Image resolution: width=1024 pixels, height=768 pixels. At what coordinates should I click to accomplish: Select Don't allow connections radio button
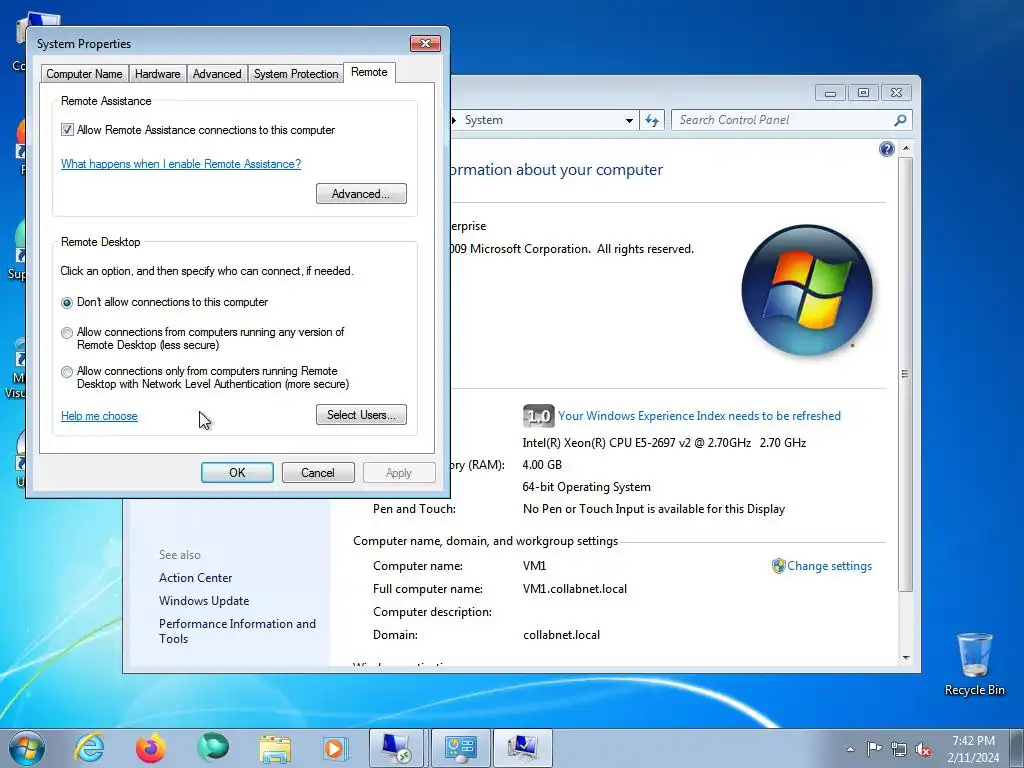pos(67,303)
